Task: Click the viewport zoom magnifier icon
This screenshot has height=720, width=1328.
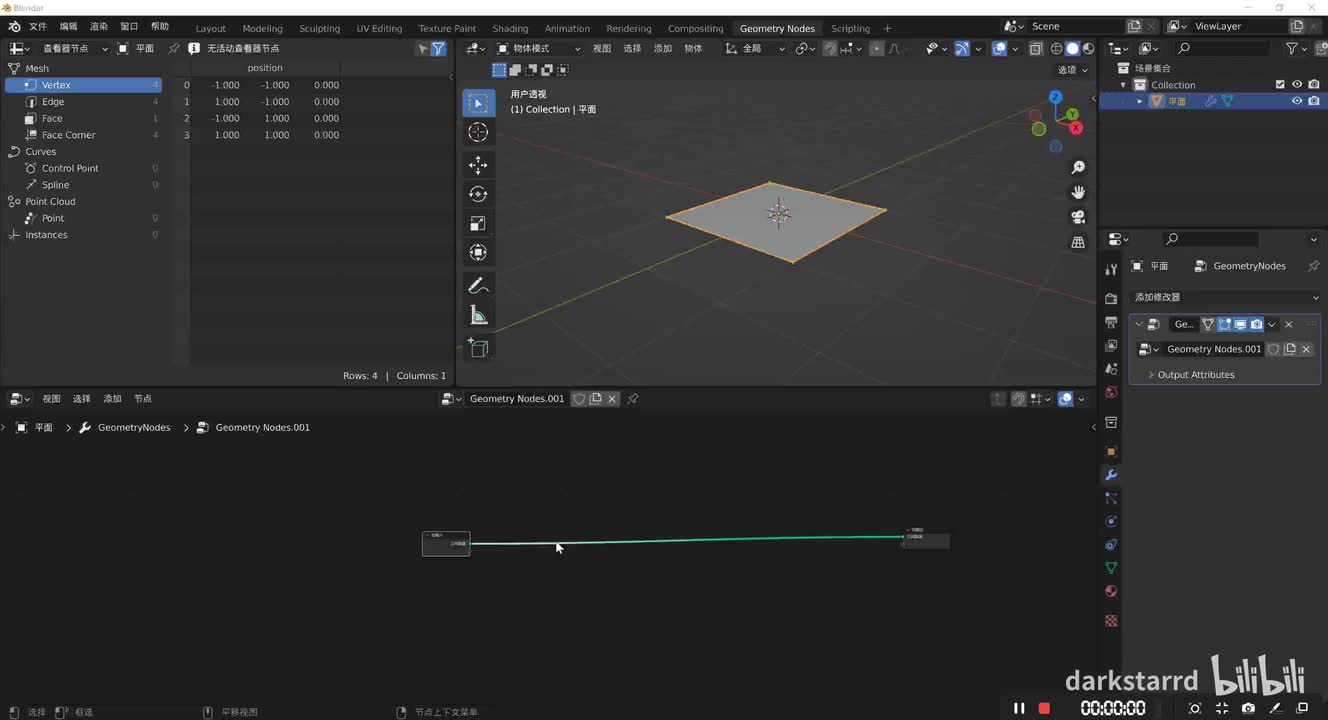Action: (1078, 167)
